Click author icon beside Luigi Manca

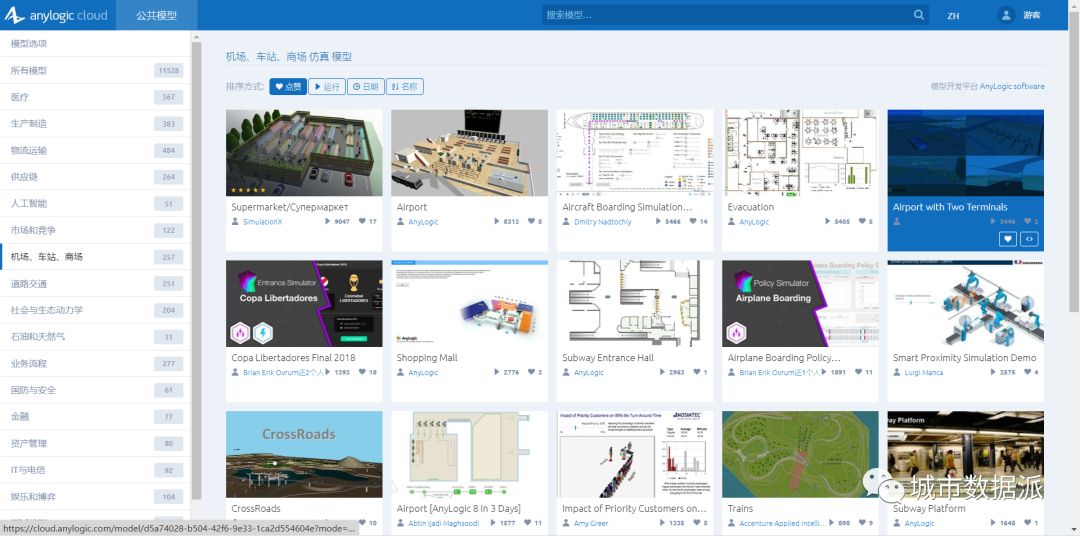tap(897, 373)
